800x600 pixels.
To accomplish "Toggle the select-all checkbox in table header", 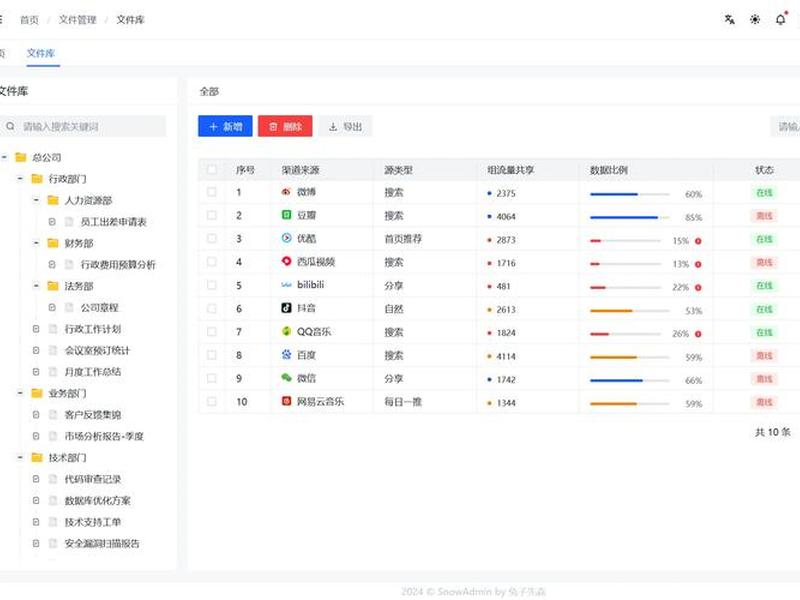I will (212, 169).
